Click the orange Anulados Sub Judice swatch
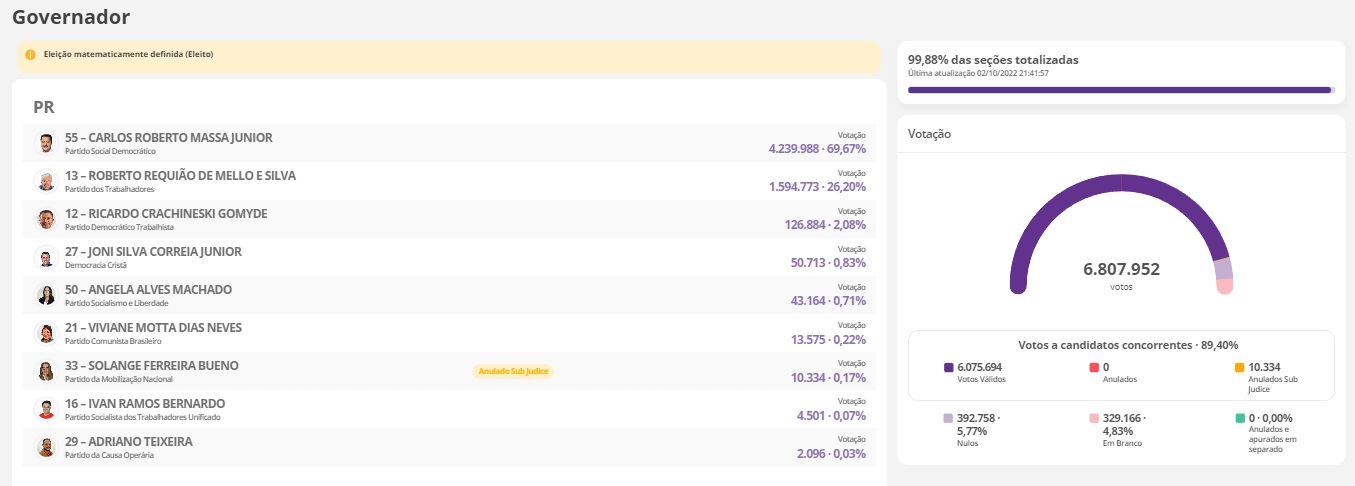Viewport: 1355px width, 486px height. point(1240,368)
